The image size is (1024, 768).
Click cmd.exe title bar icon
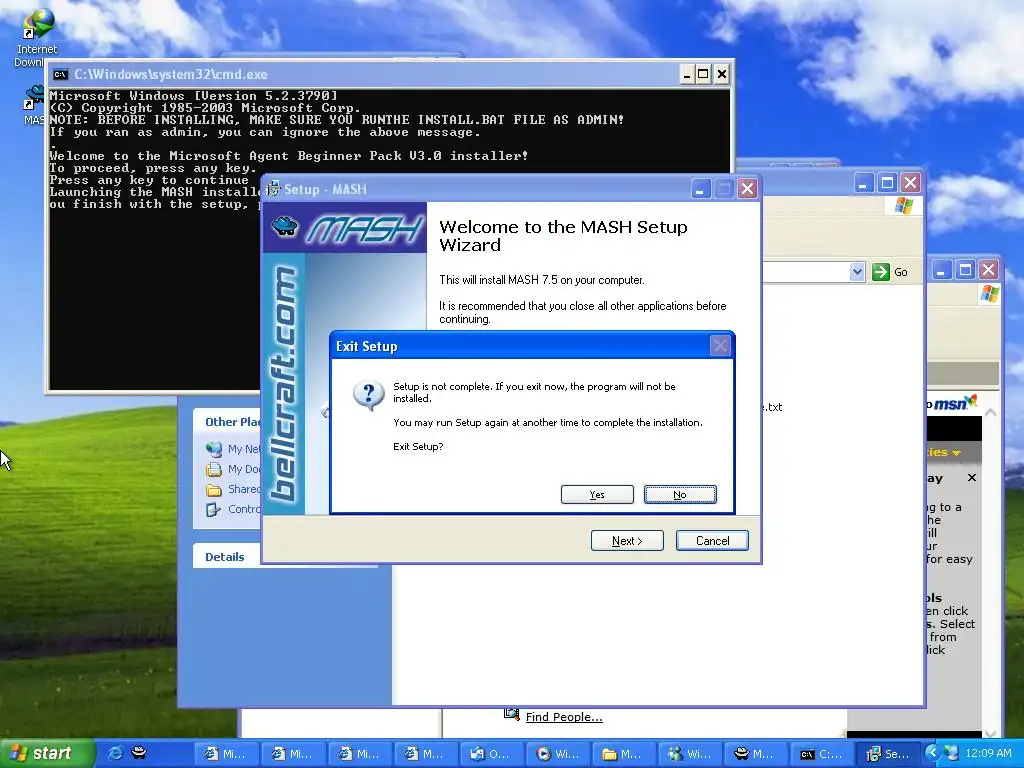[60, 74]
